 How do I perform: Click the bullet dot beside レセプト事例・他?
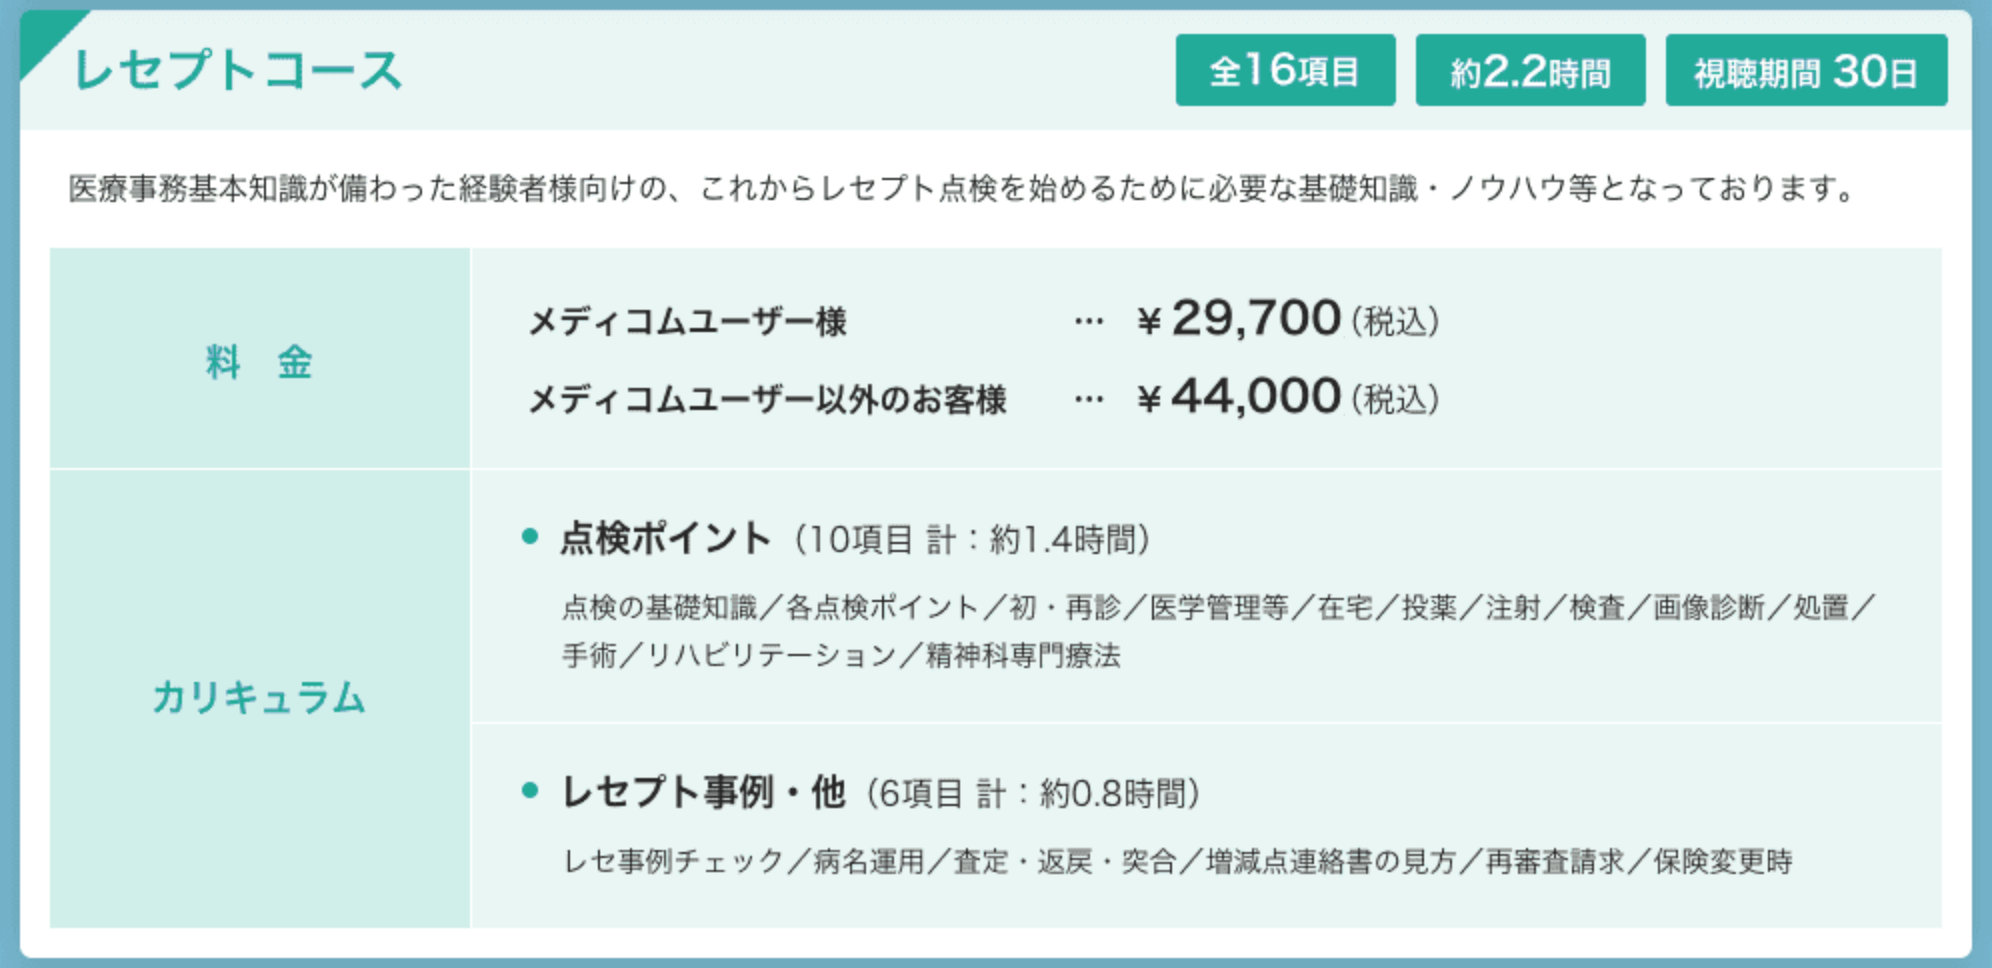tap(530, 791)
